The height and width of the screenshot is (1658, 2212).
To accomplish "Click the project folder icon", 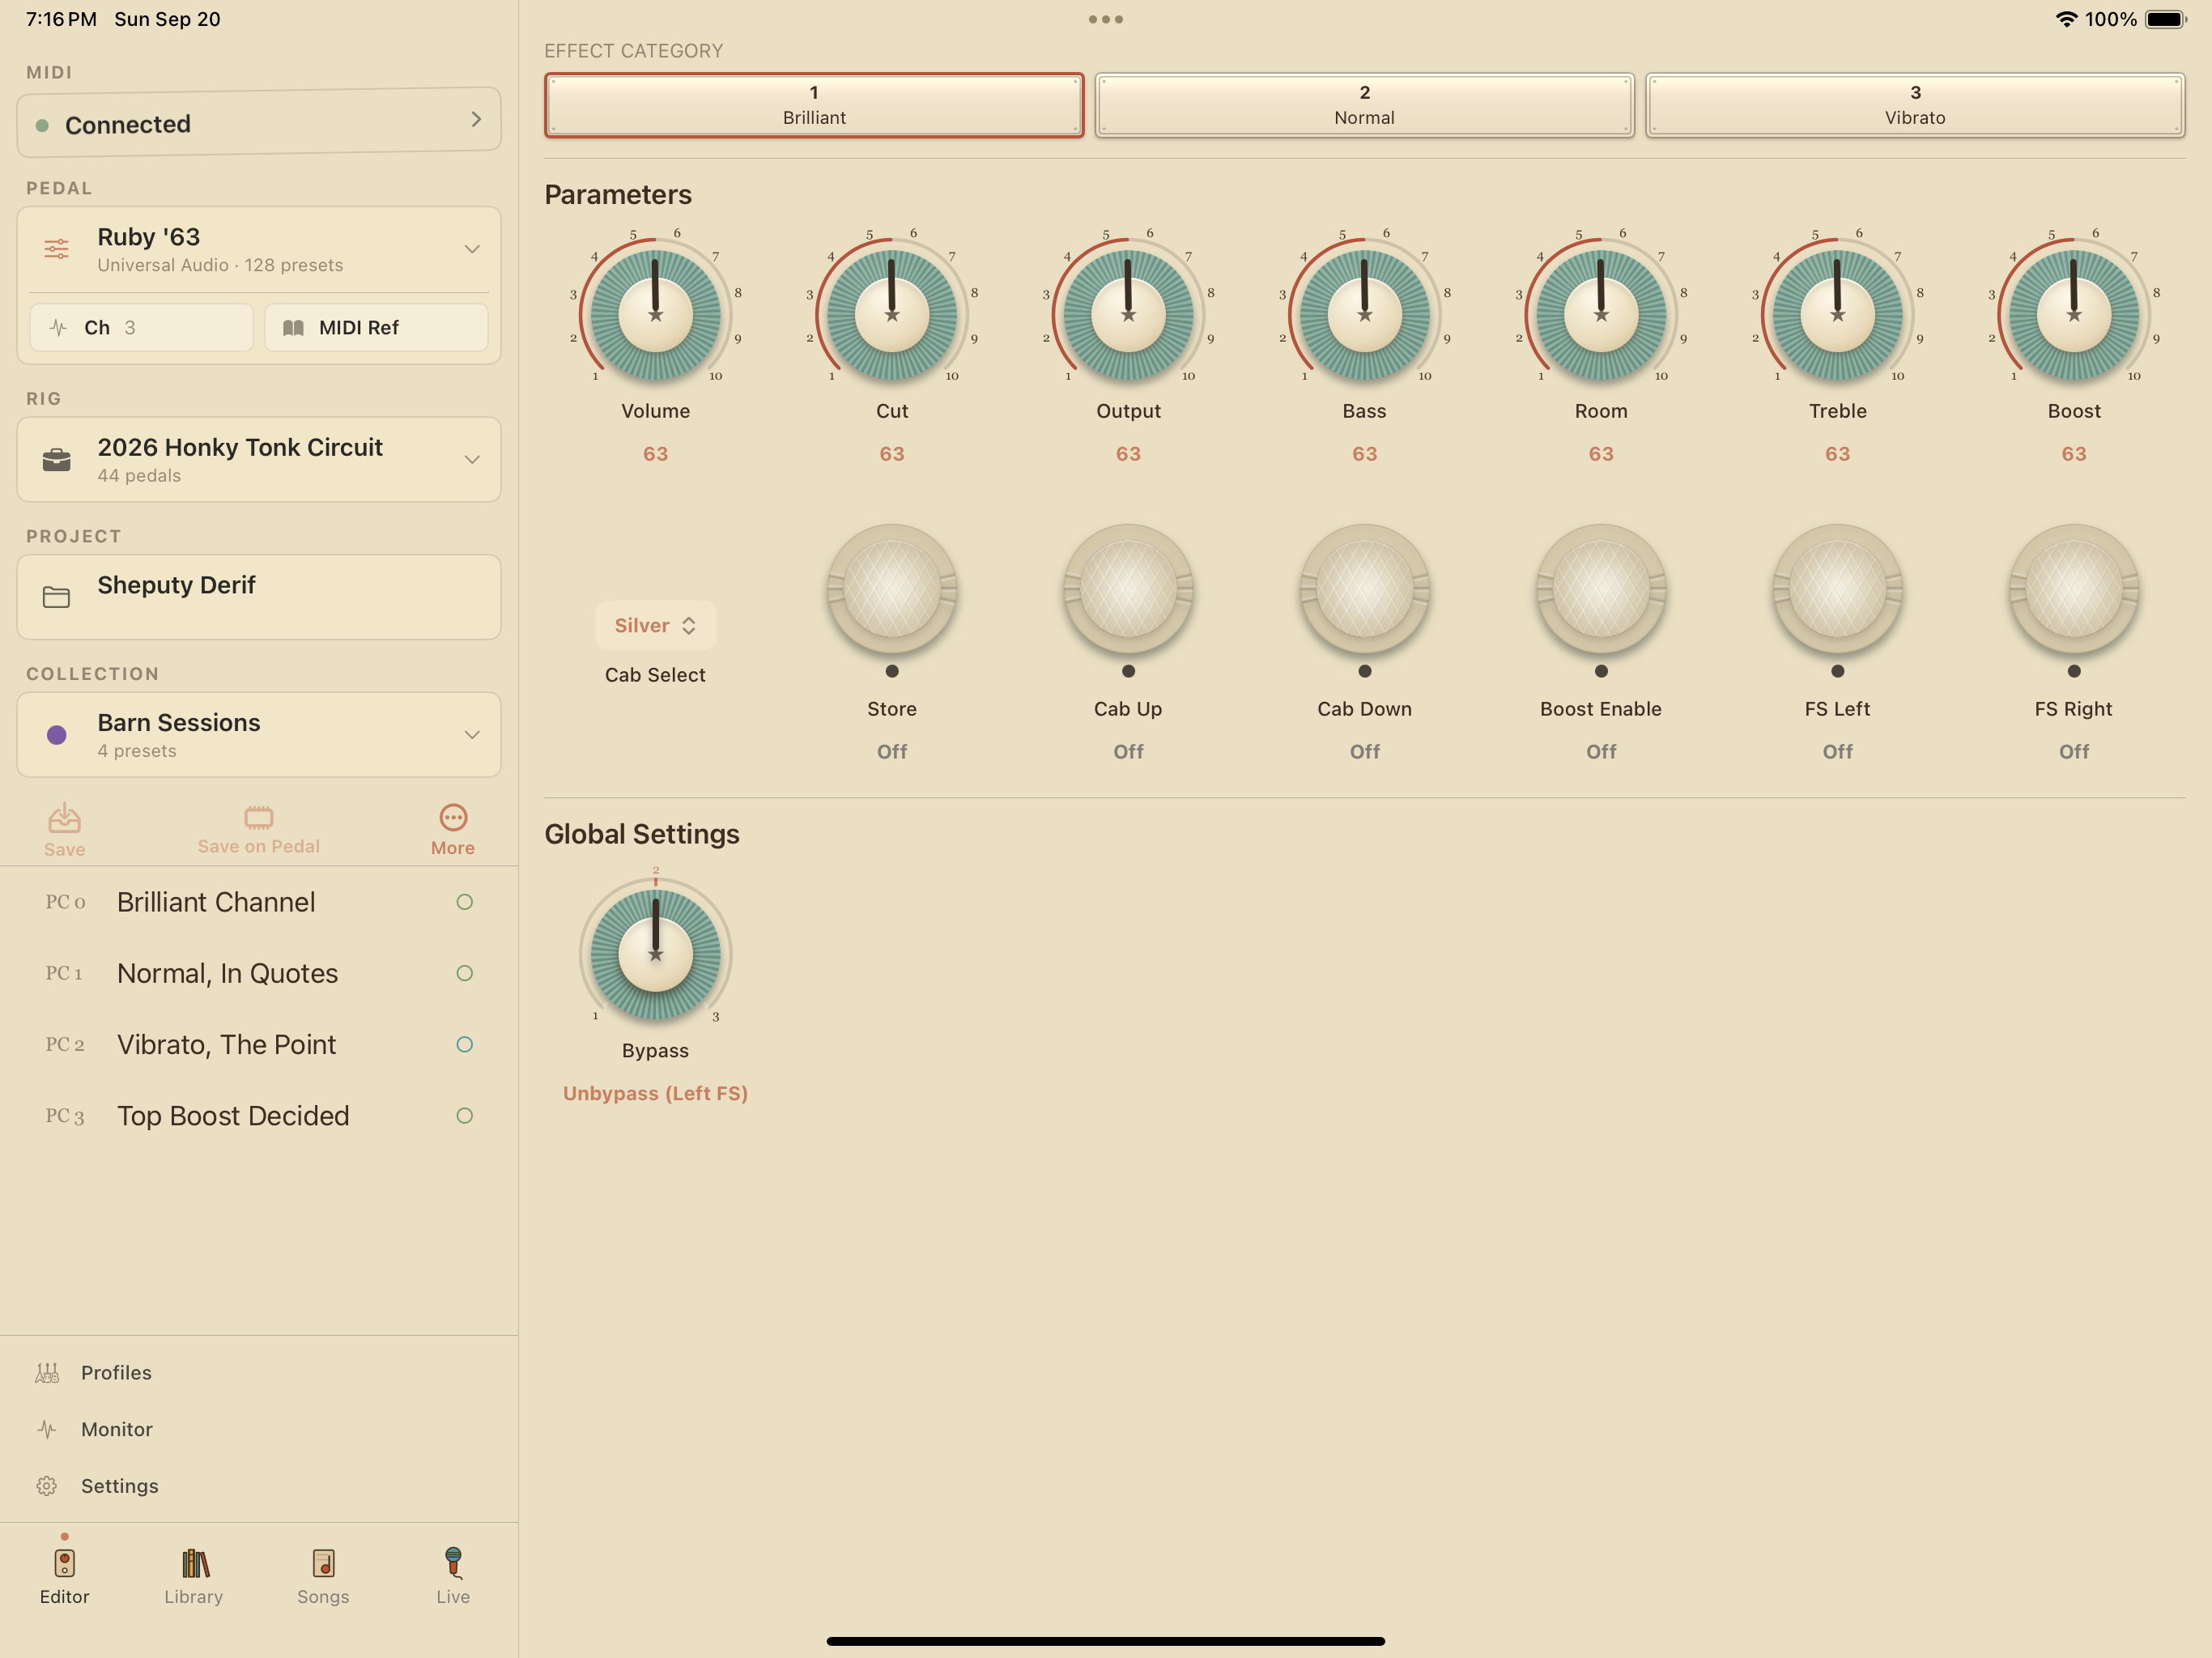I will [57, 597].
